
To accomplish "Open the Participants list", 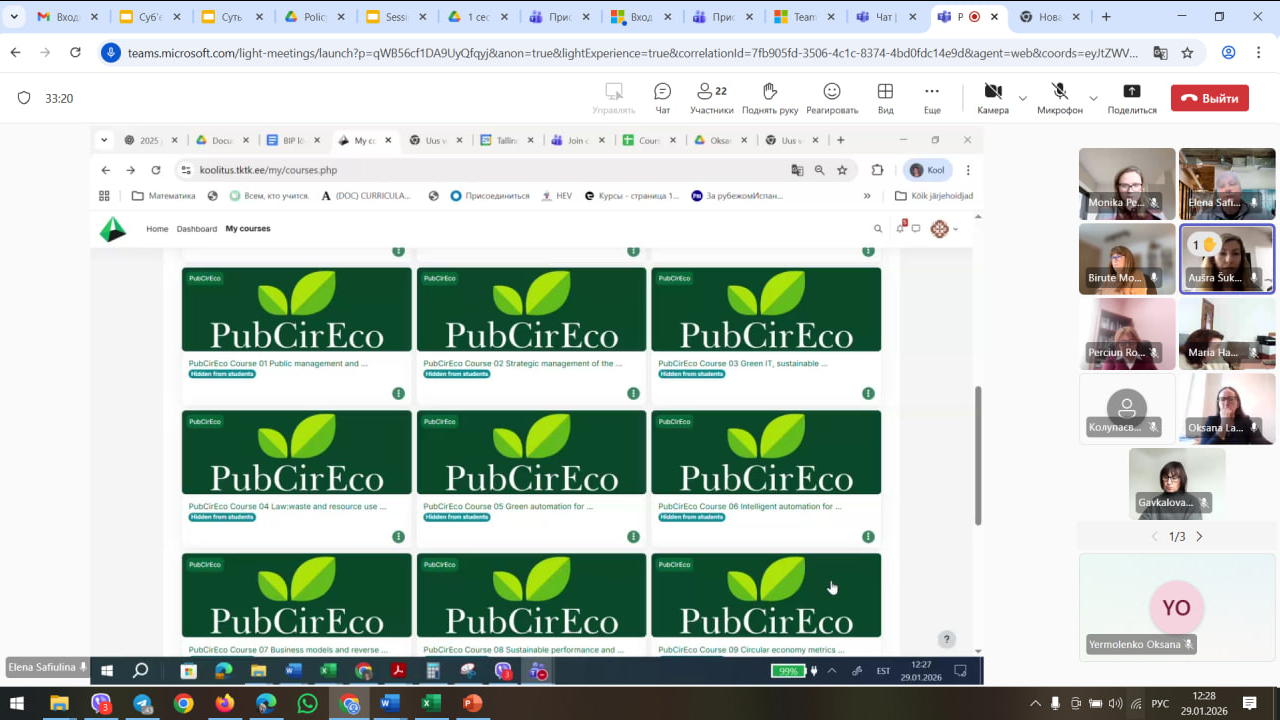I will point(711,97).
